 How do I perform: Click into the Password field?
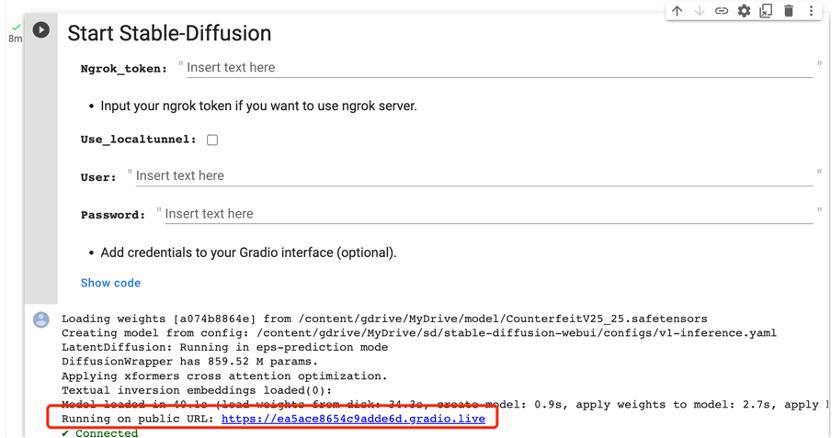(487, 214)
